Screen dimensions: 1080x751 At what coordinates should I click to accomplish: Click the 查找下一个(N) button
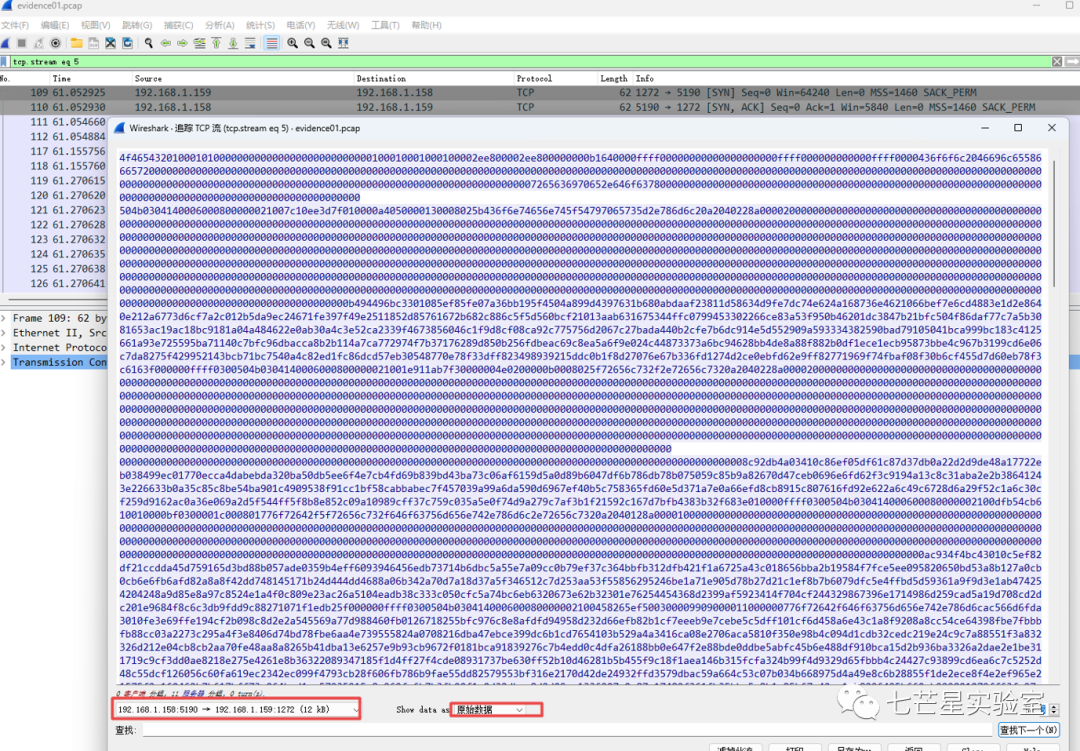coord(1028,730)
